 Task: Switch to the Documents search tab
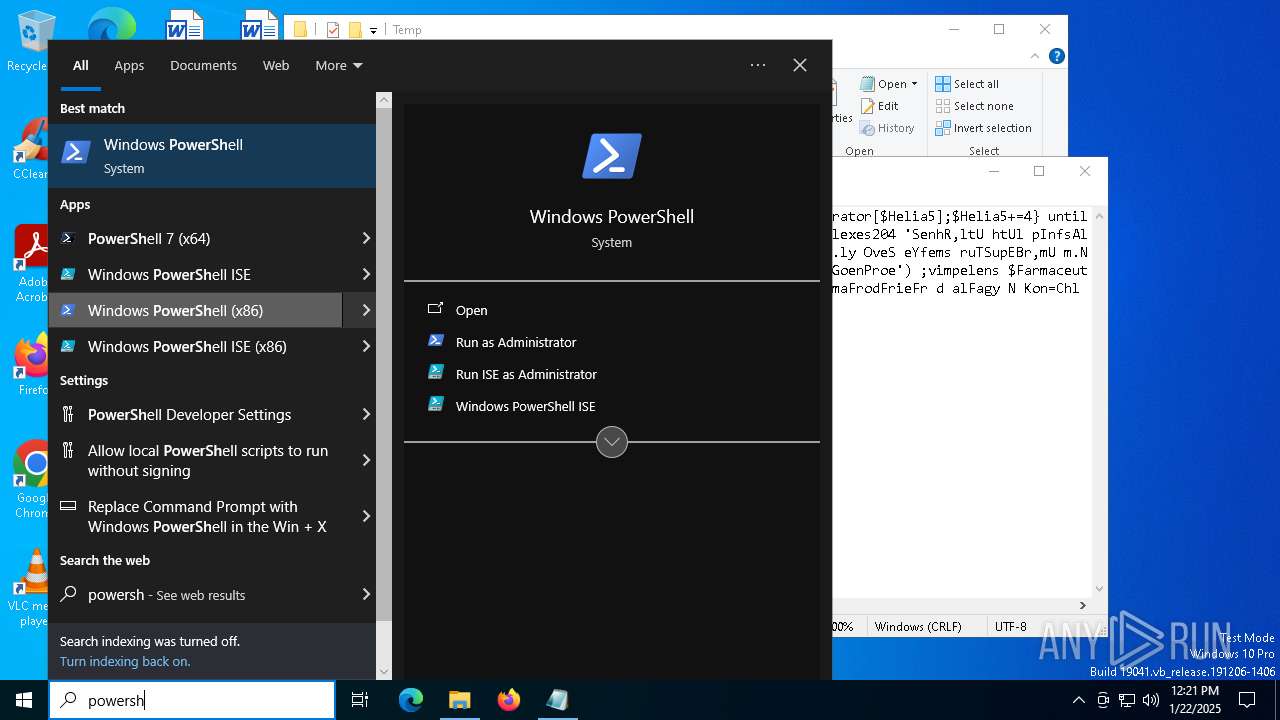point(203,65)
